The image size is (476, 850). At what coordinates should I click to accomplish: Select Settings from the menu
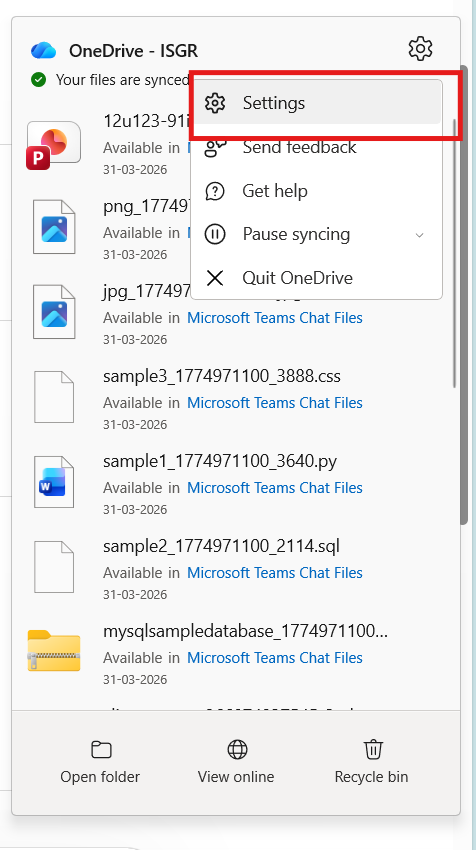[318, 103]
